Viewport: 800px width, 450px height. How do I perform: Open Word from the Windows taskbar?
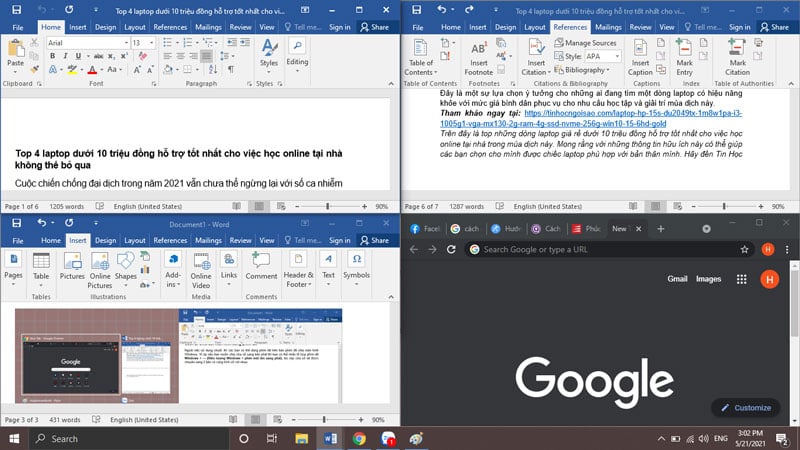331,438
